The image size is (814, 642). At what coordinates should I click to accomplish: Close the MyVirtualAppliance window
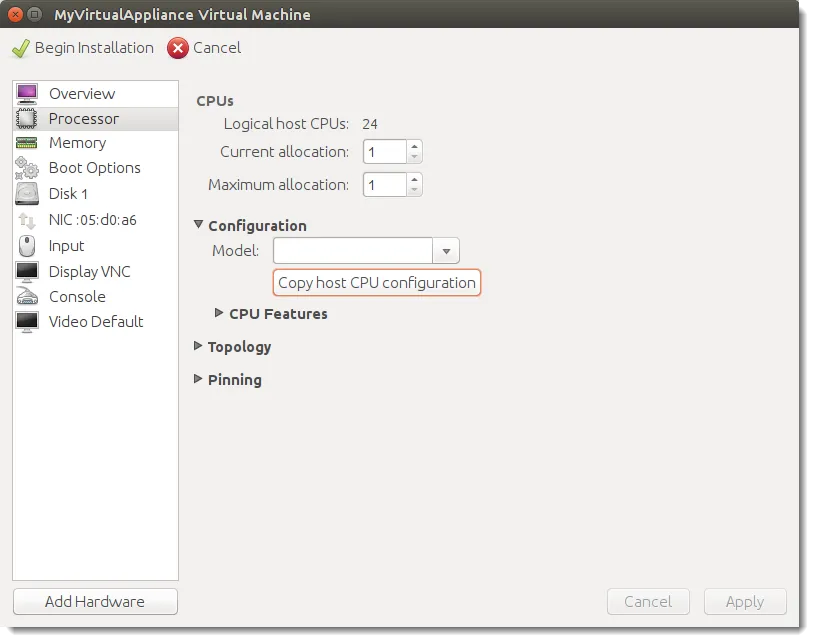click(x=16, y=15)
